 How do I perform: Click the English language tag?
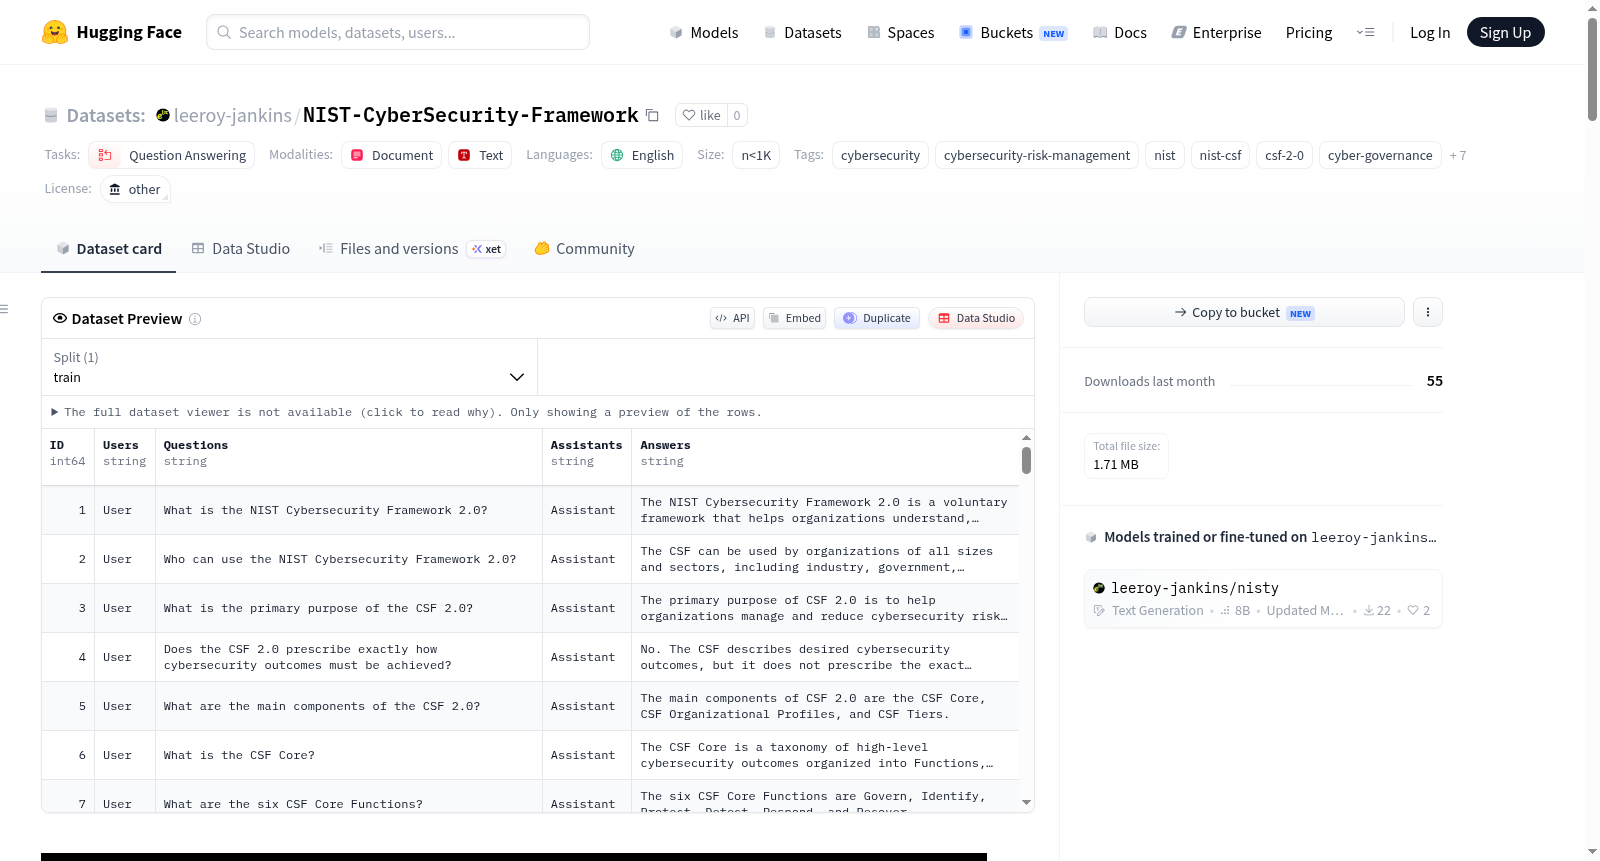click(x=642, y=155)
